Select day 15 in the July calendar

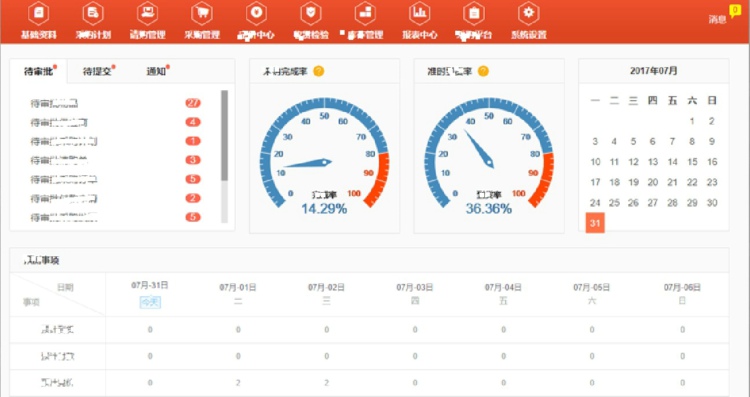pyautogui.click(x=692, y=162)
